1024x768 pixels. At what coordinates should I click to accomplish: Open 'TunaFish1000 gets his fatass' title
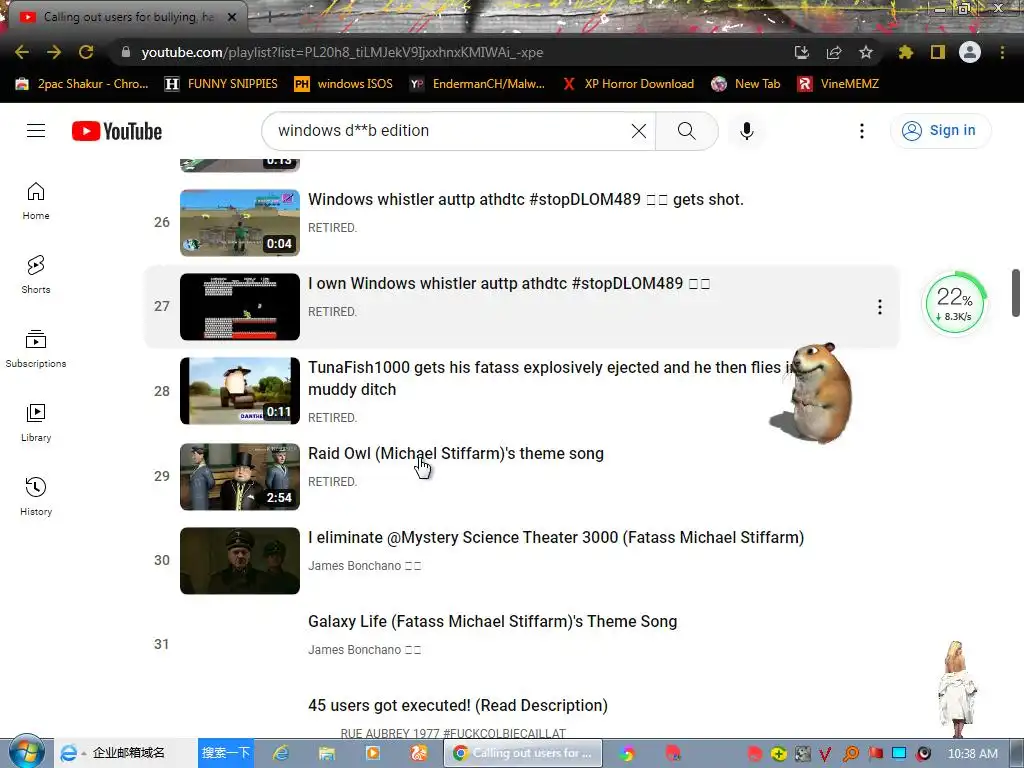(550, 378)
